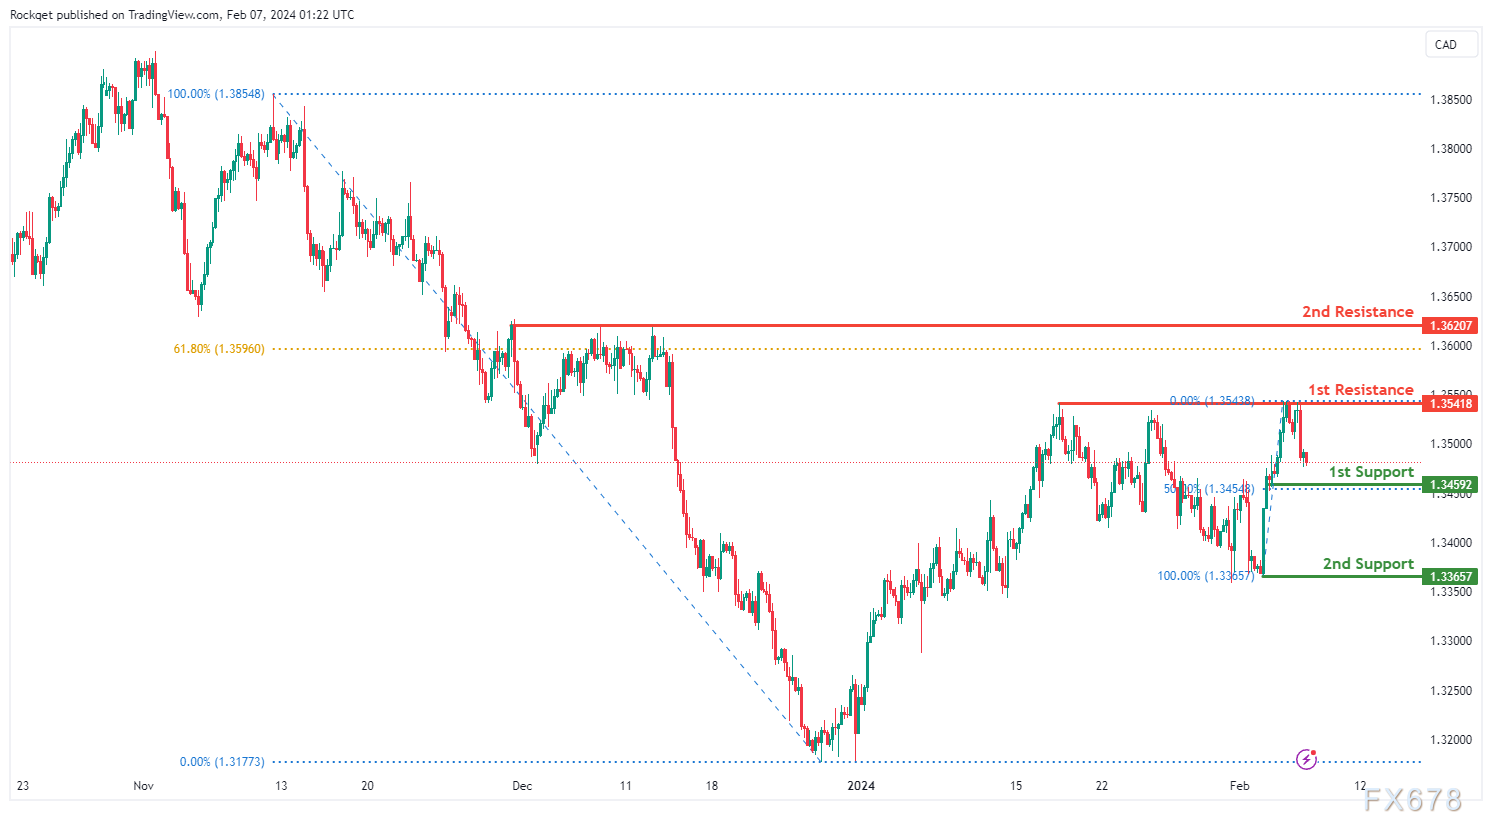Click the 1.32000 price axis tick
This screenshot has width=1492, height=835.
(x=1451, y=740)
